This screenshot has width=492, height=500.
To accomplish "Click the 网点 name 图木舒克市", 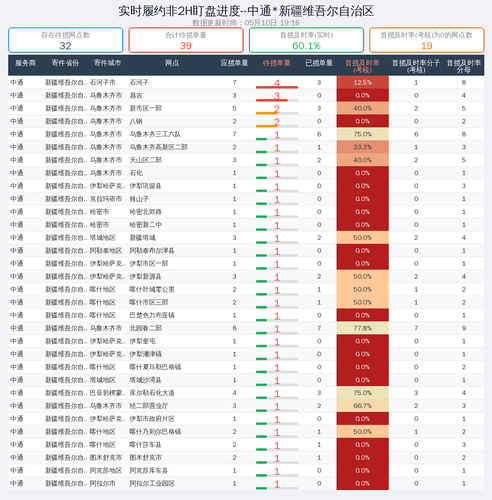I will pos(146,457).
